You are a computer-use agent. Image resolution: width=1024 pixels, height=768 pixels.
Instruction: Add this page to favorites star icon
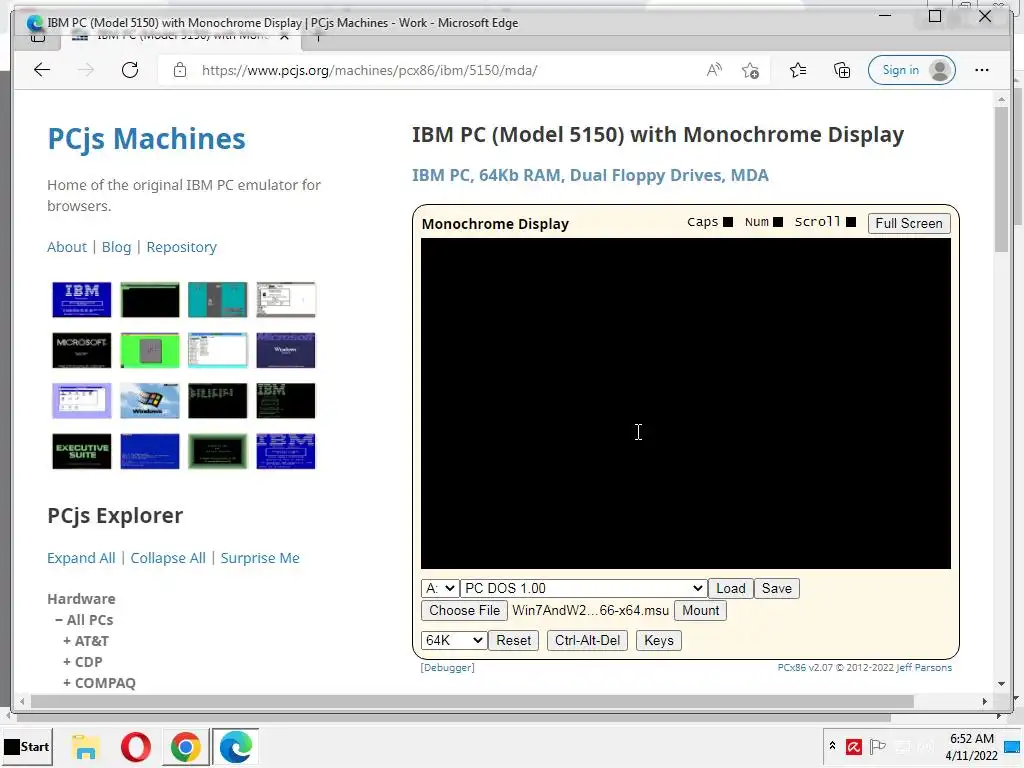[750, 70]
